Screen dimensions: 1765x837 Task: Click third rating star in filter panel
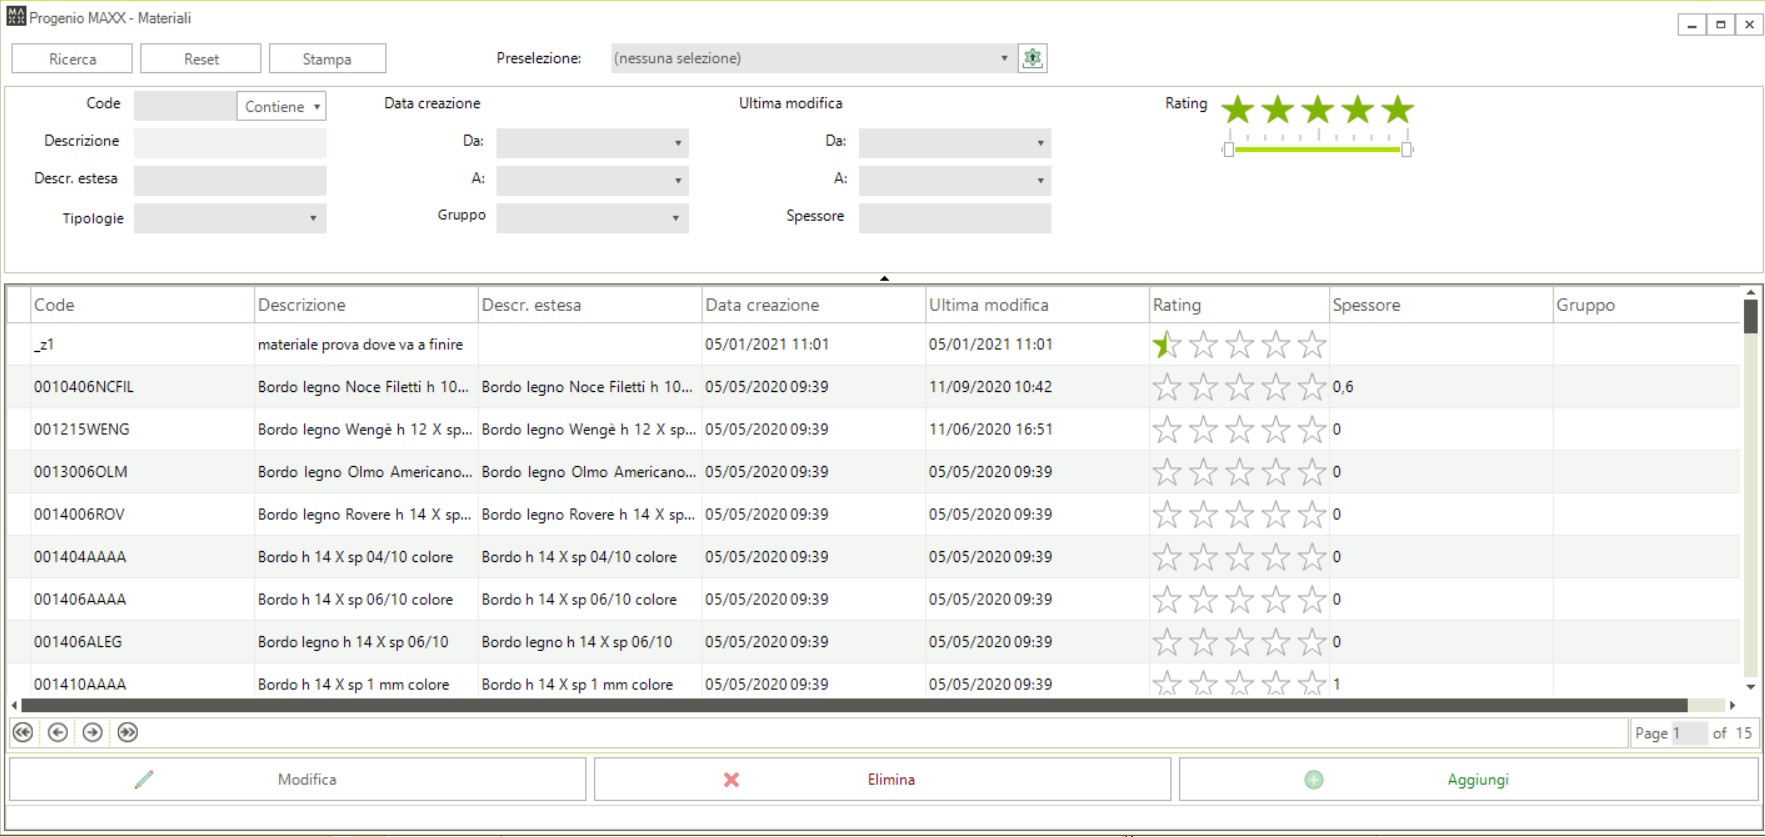pos(1318,109)
